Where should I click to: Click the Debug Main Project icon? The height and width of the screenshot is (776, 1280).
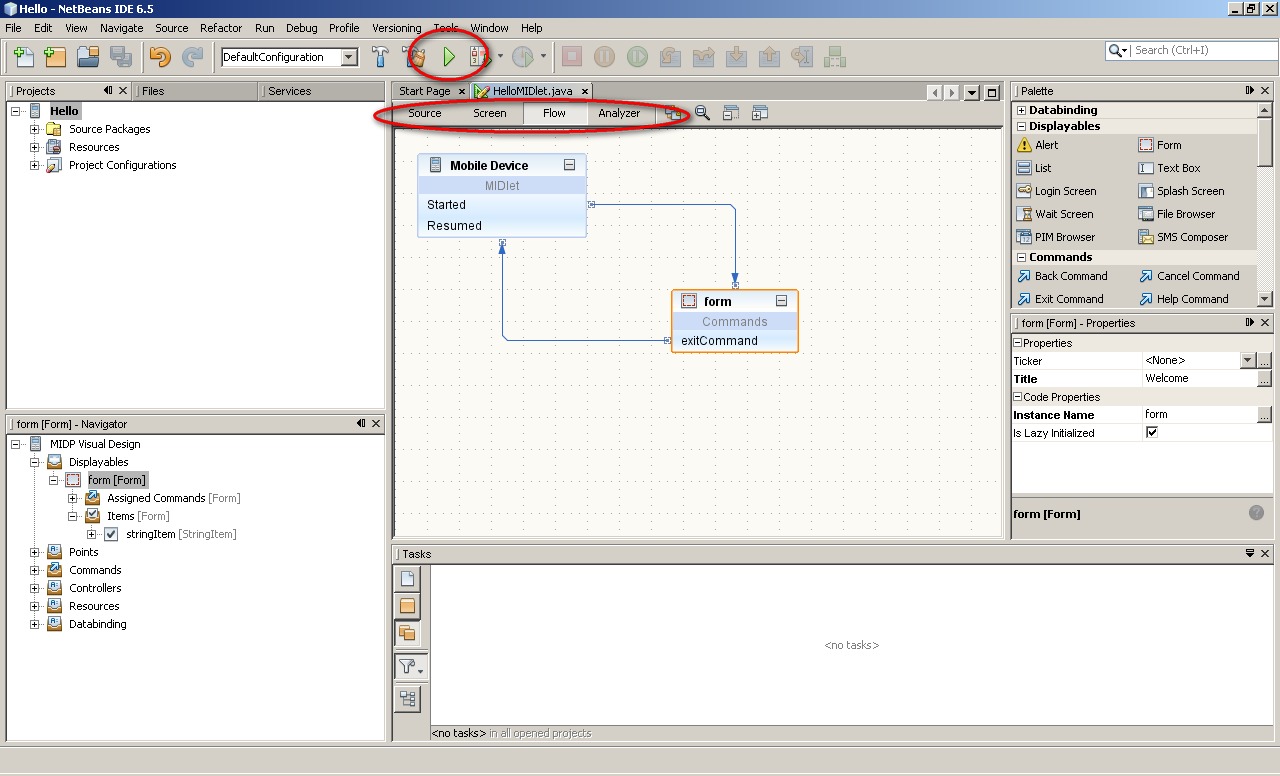coord(481,57)
